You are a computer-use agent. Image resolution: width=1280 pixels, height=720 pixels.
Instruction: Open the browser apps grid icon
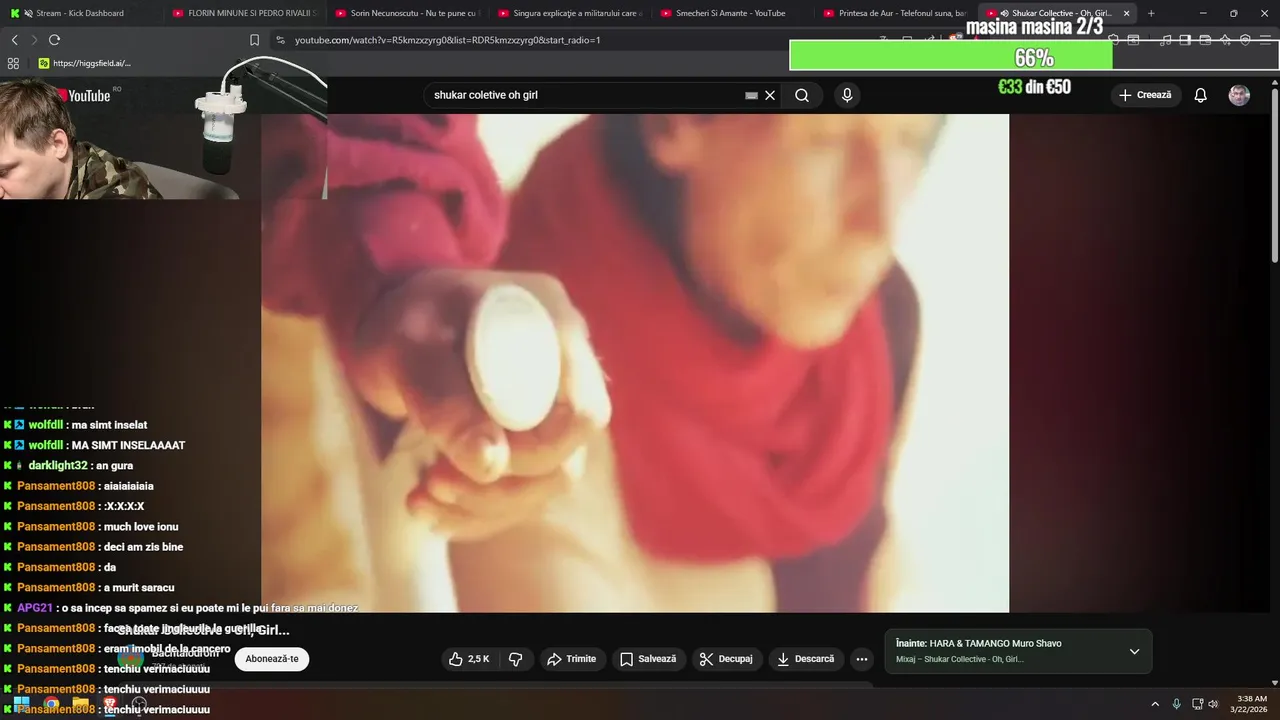[x=13, y=63]
